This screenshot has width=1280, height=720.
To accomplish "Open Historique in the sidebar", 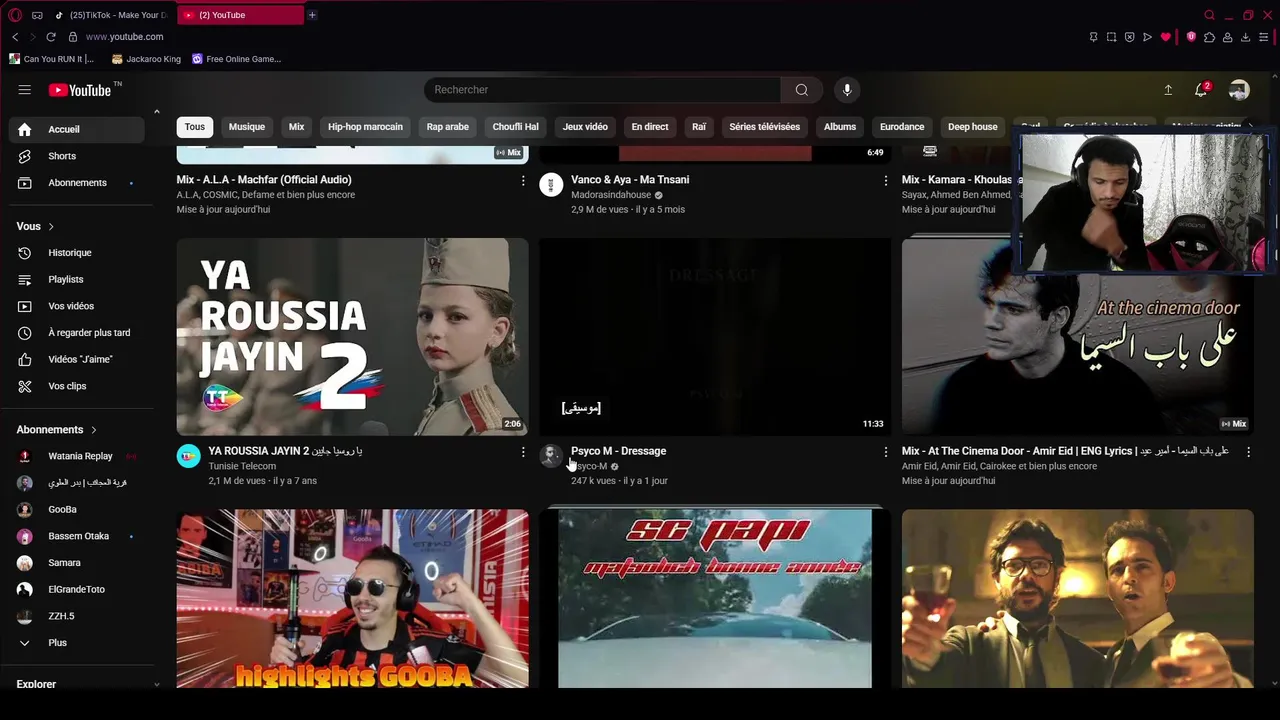I will point(76,253).
